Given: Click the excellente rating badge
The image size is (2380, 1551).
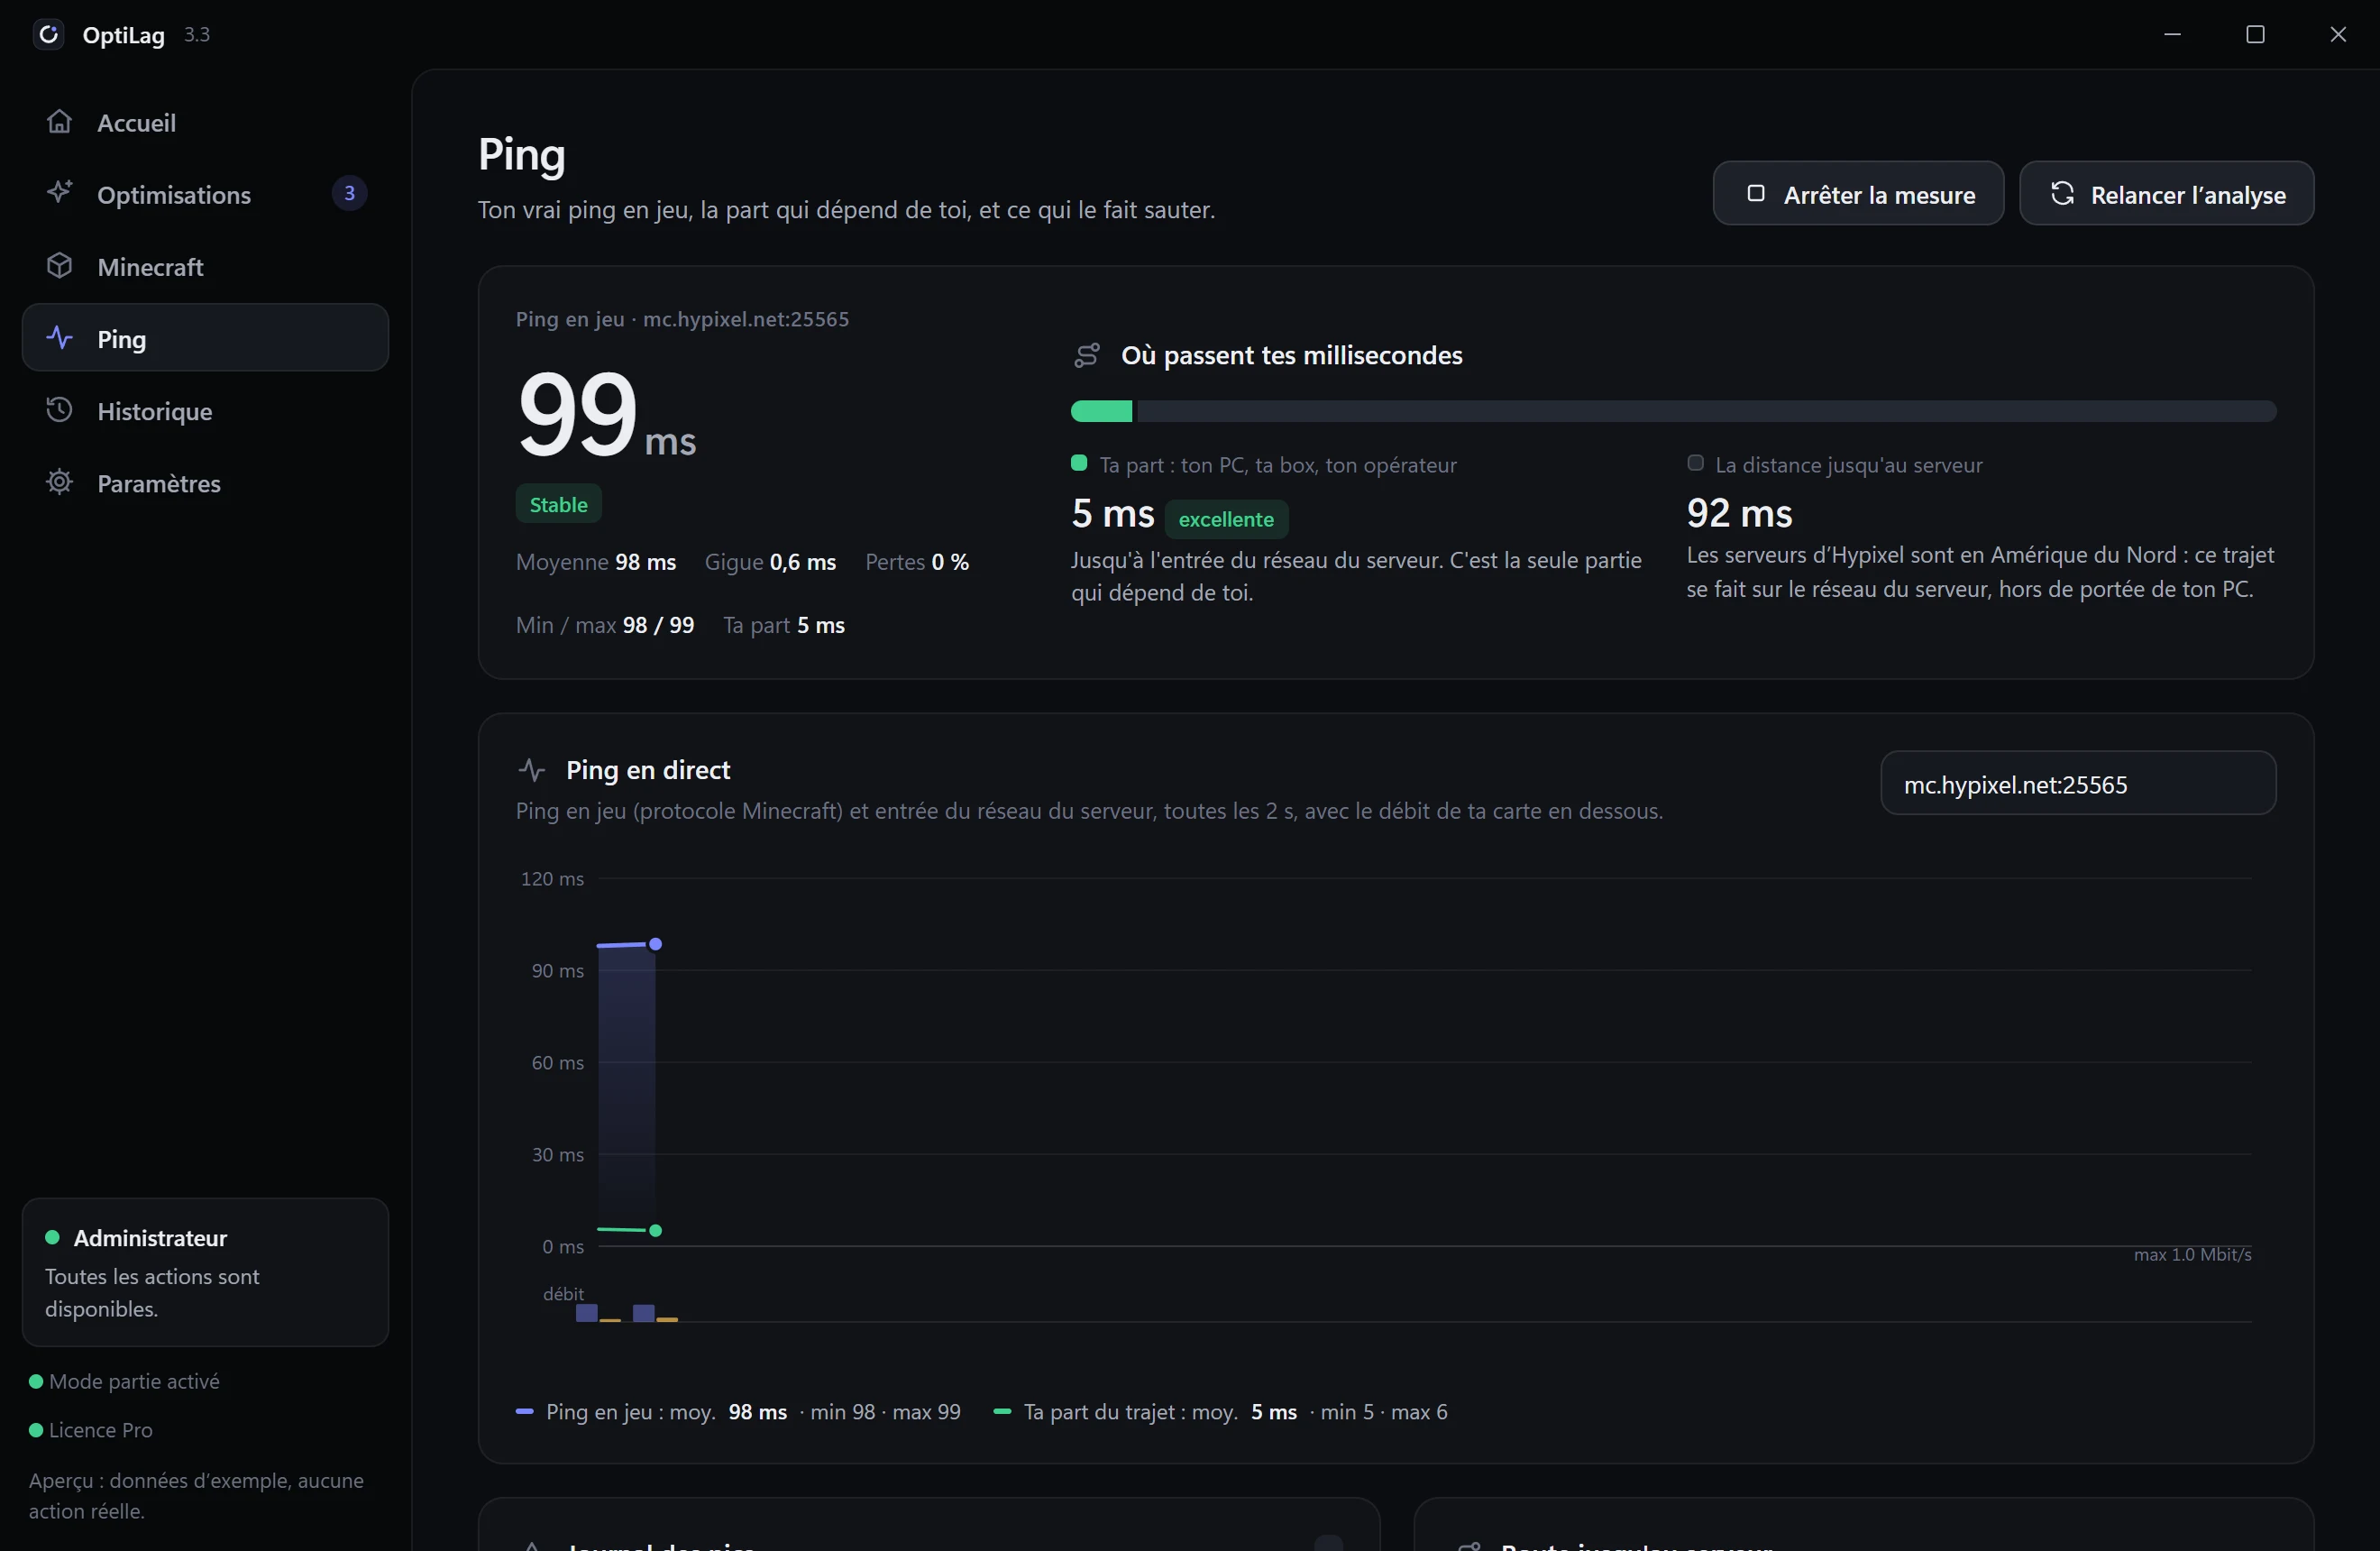Looking at the screenshot, I should point(1226,519).
